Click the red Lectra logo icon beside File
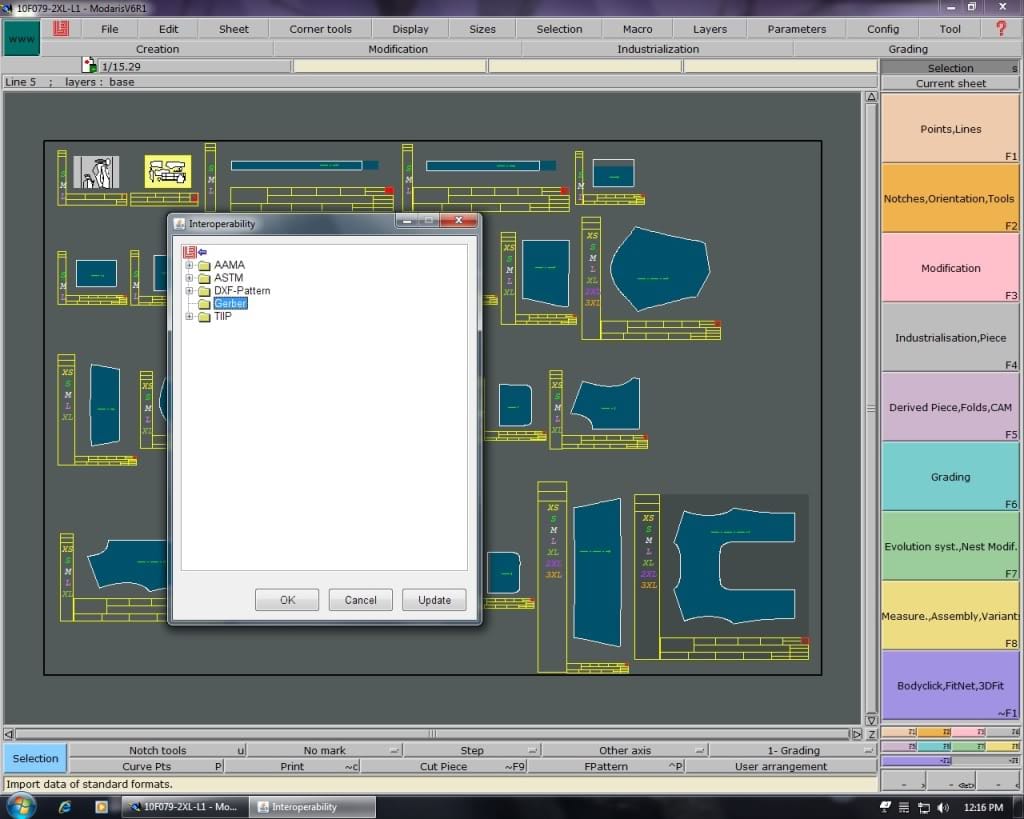 pyautogui.click(x=61, y=29)
